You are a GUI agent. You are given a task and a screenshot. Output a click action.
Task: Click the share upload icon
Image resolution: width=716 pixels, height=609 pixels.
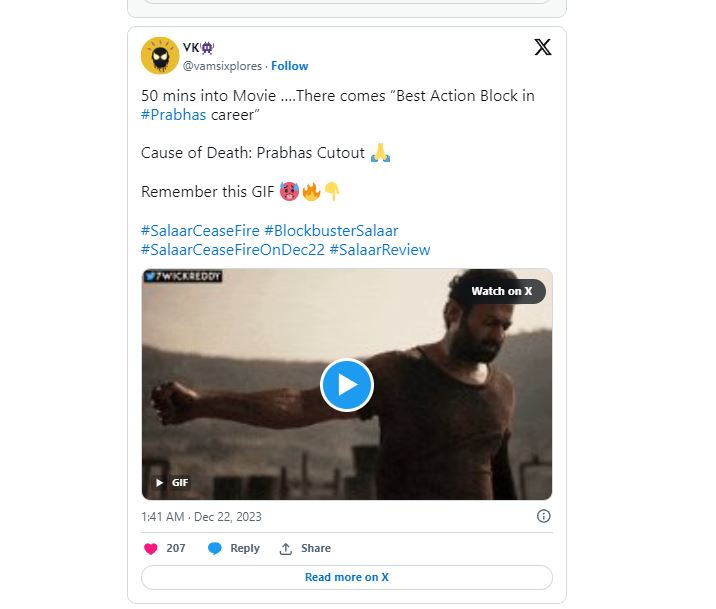pos(286,548)
